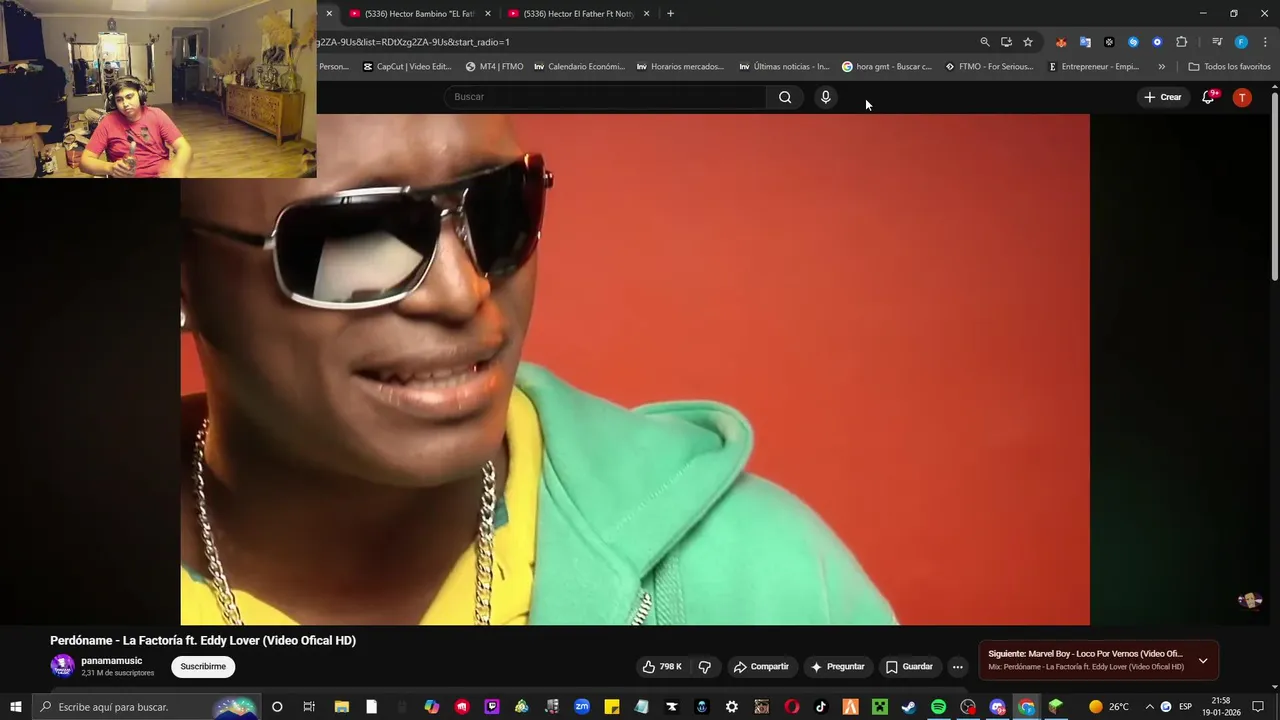Open 'Entrepreneur - Empi...' bookmark

[x=1094, y=67]
